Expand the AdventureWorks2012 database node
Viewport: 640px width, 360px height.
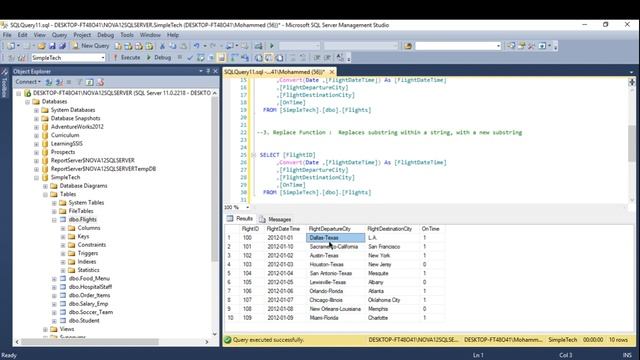(36, 127)
